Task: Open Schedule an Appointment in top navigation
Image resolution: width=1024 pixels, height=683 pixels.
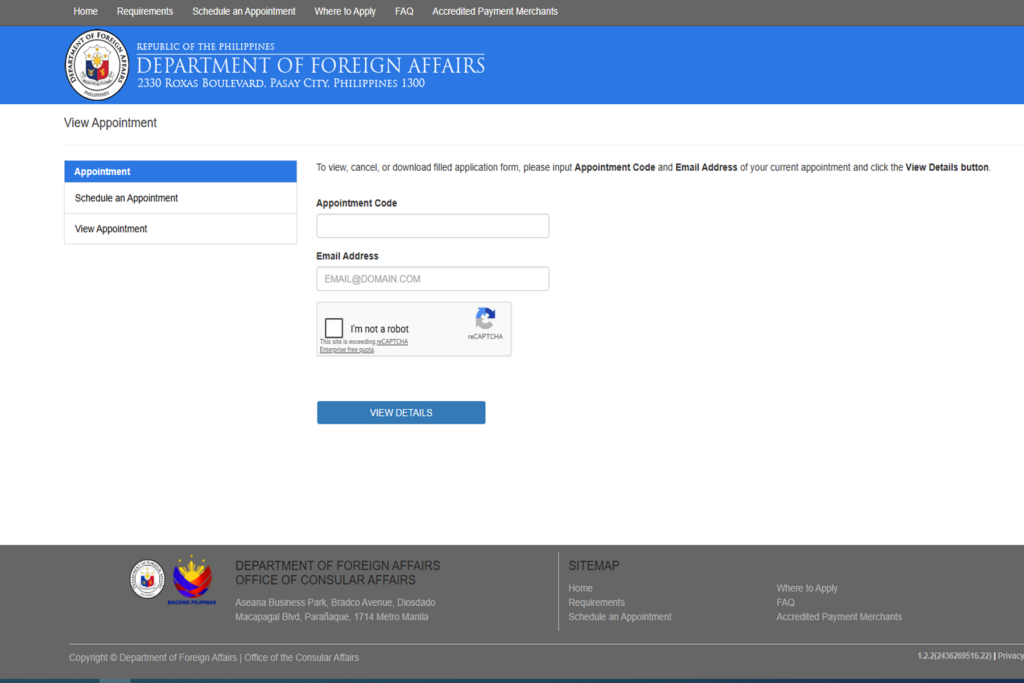Action: (x=244, y=11)
